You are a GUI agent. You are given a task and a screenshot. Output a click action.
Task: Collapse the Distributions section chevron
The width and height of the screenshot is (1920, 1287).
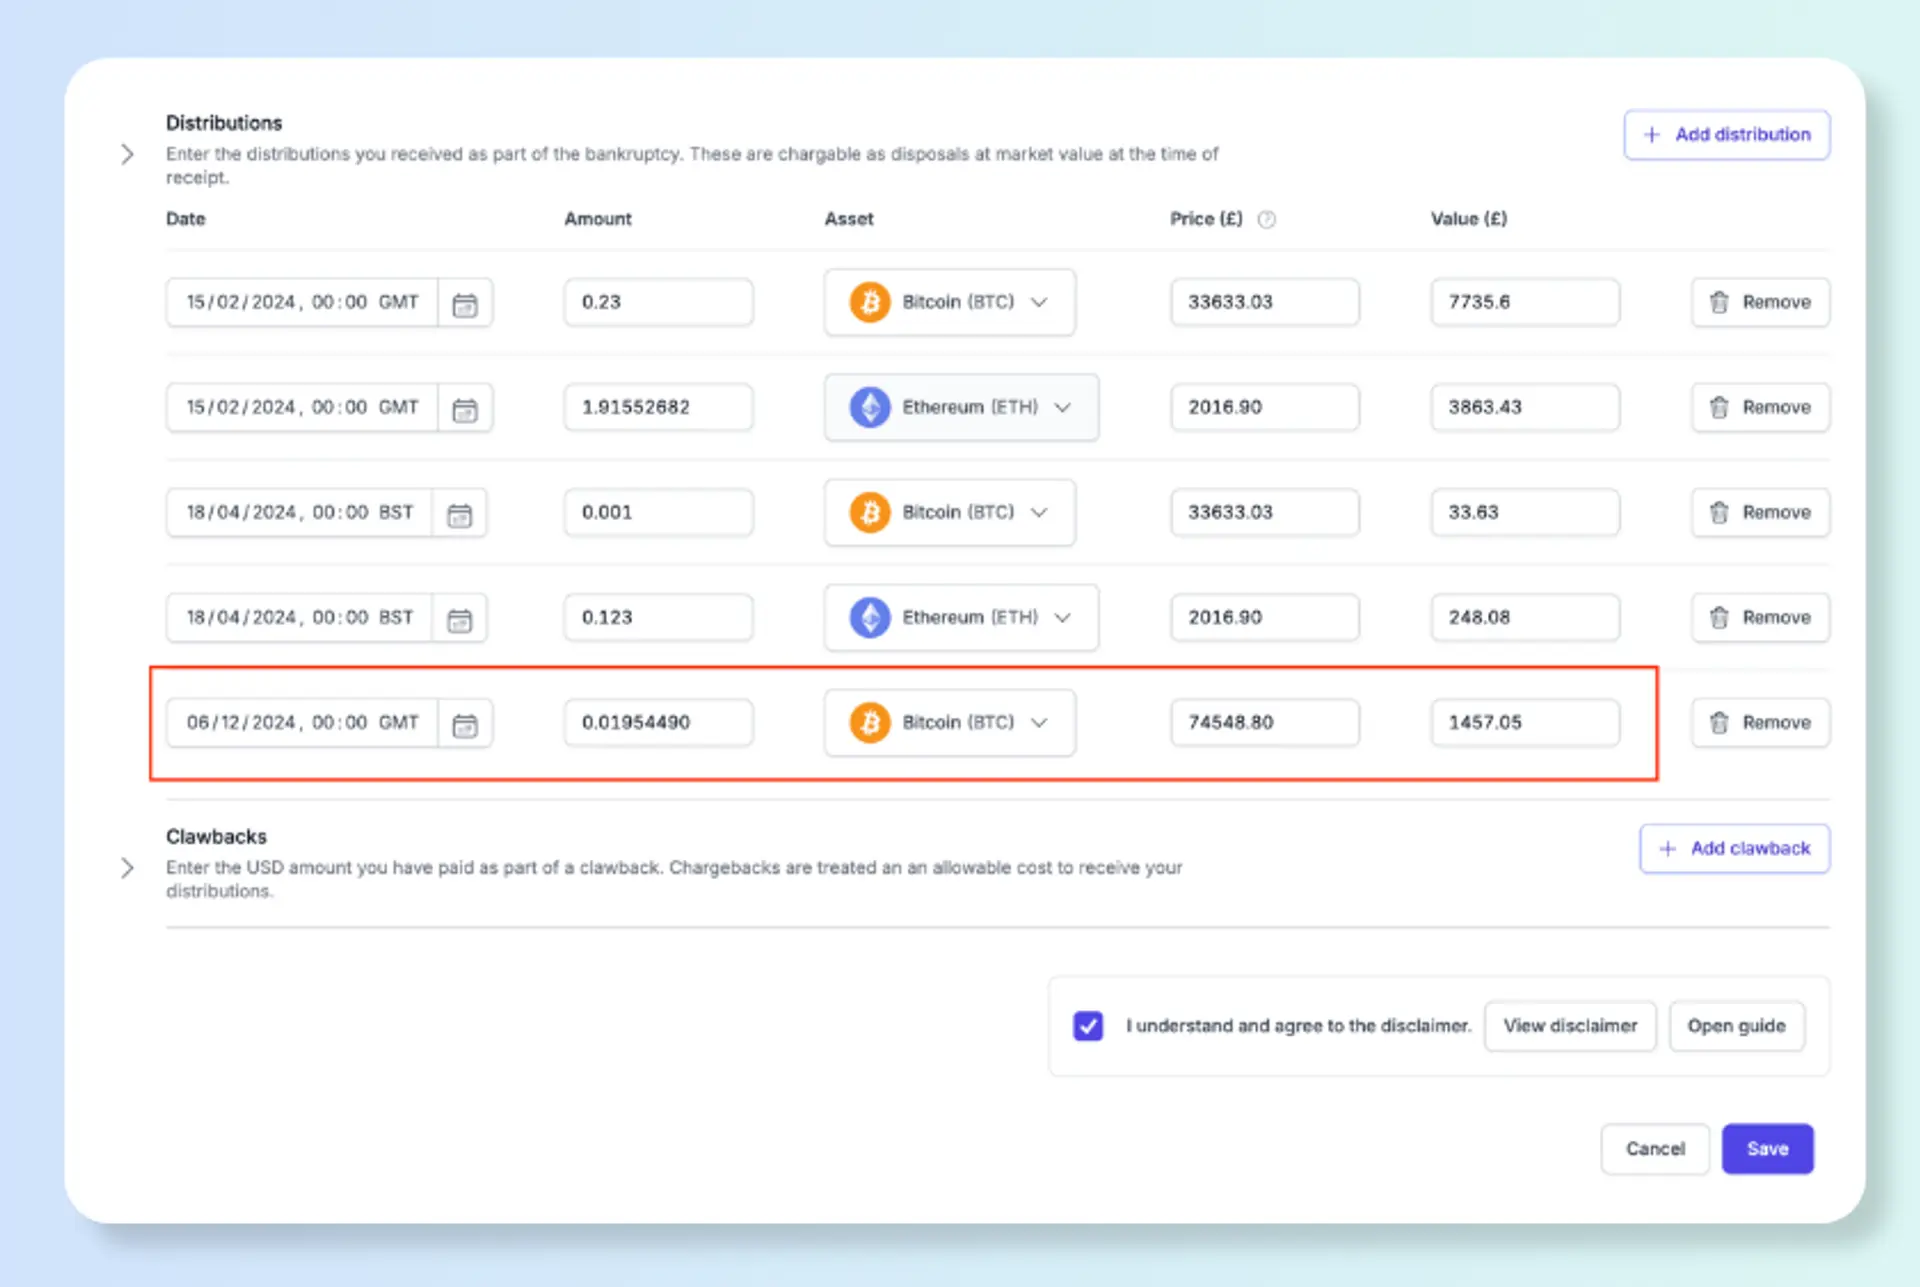click(127, 154)
